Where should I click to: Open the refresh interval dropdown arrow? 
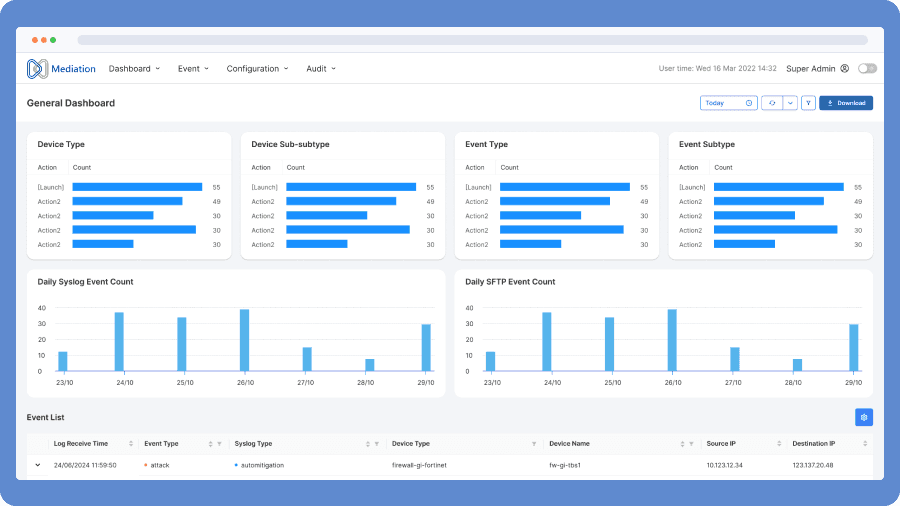pos(790,103)
